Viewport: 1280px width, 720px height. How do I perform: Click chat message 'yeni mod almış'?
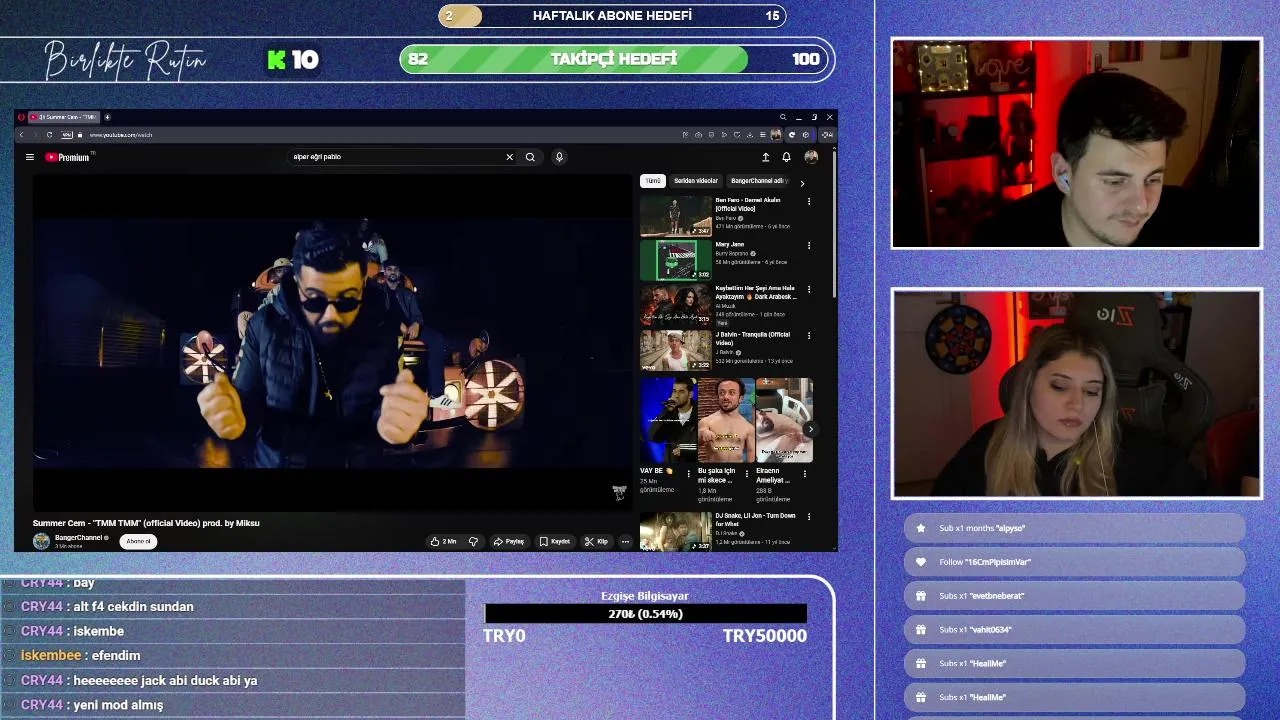pyautogui.click(x=118, y=705)
